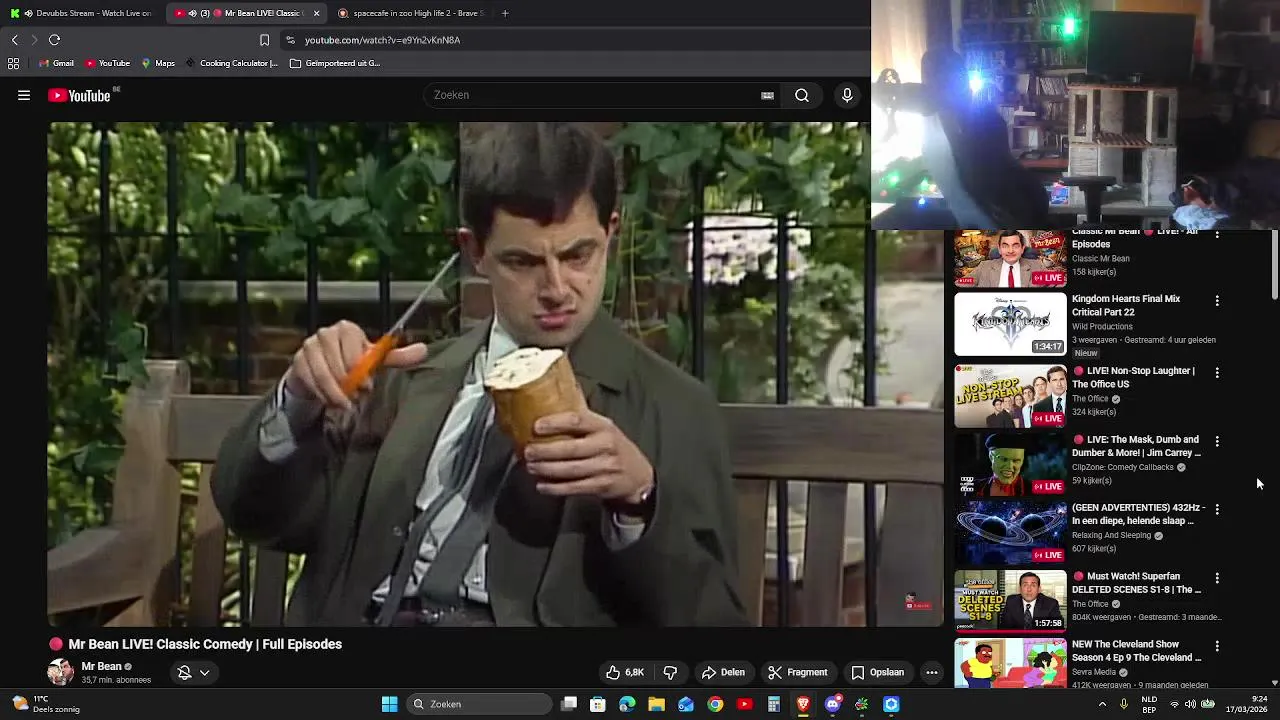Image resolution: width=1280 pixels, height=720 pixels.
Task: Switch to Devubbs Stream tab
Action: point(80,13)
